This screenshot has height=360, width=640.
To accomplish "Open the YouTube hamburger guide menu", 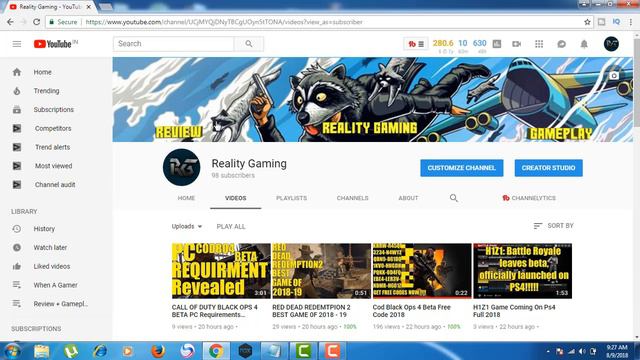I will point(17,44).
